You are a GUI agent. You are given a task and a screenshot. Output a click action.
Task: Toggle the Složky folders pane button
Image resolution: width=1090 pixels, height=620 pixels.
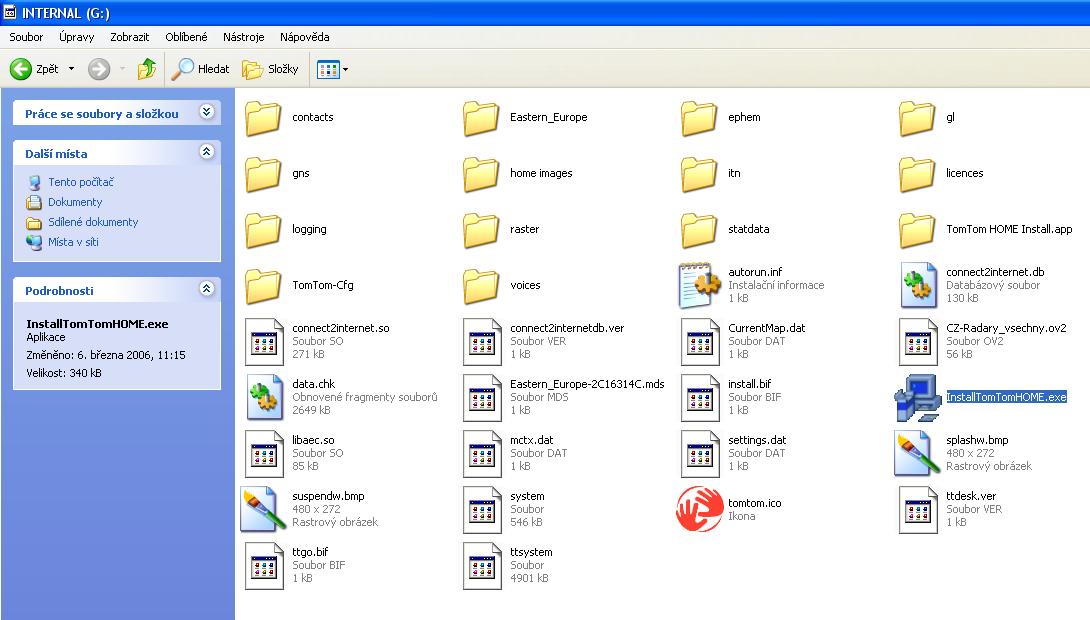(271, 69)
